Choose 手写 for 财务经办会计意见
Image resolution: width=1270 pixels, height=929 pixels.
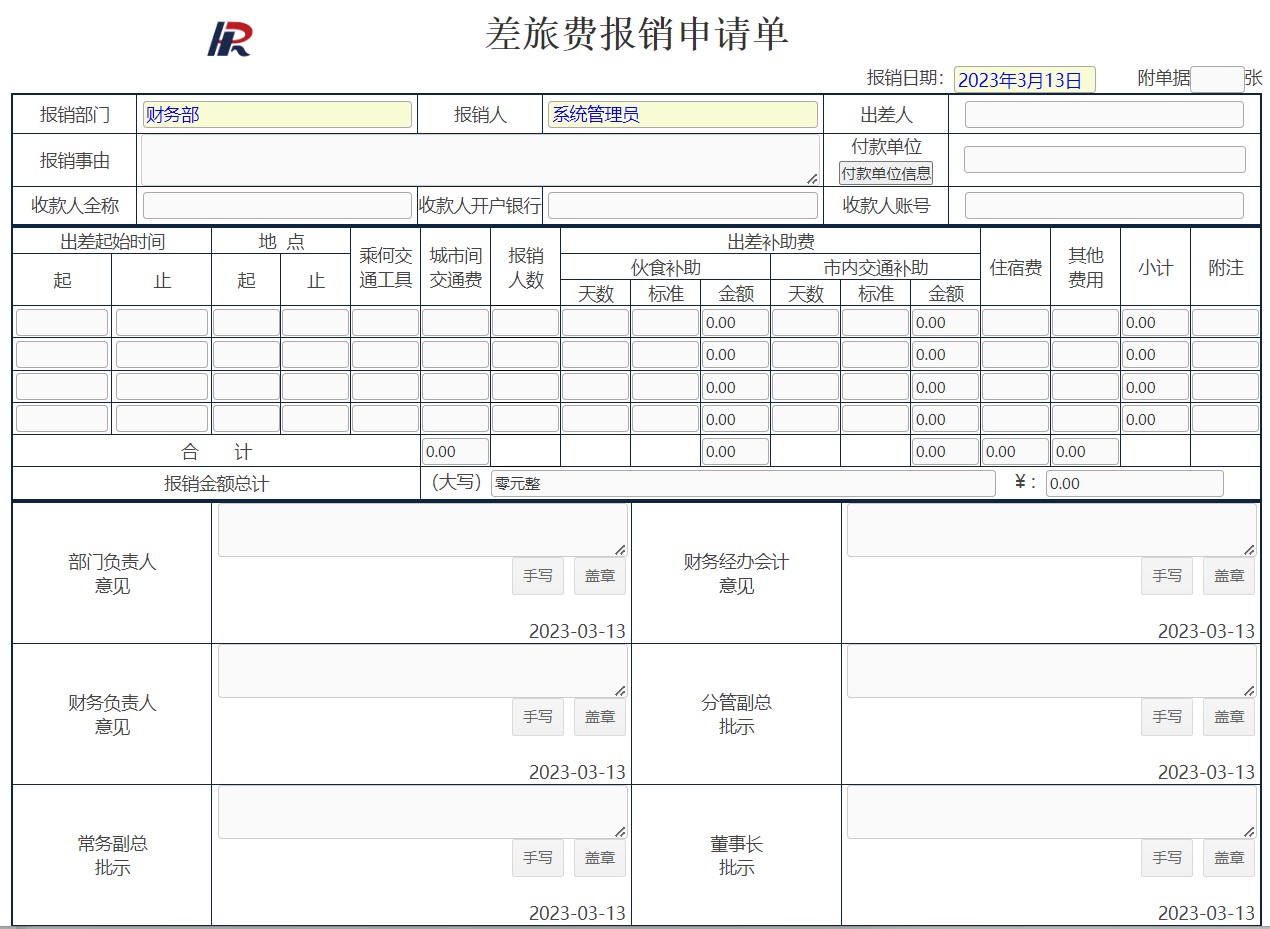click(x=1167, y=576)
